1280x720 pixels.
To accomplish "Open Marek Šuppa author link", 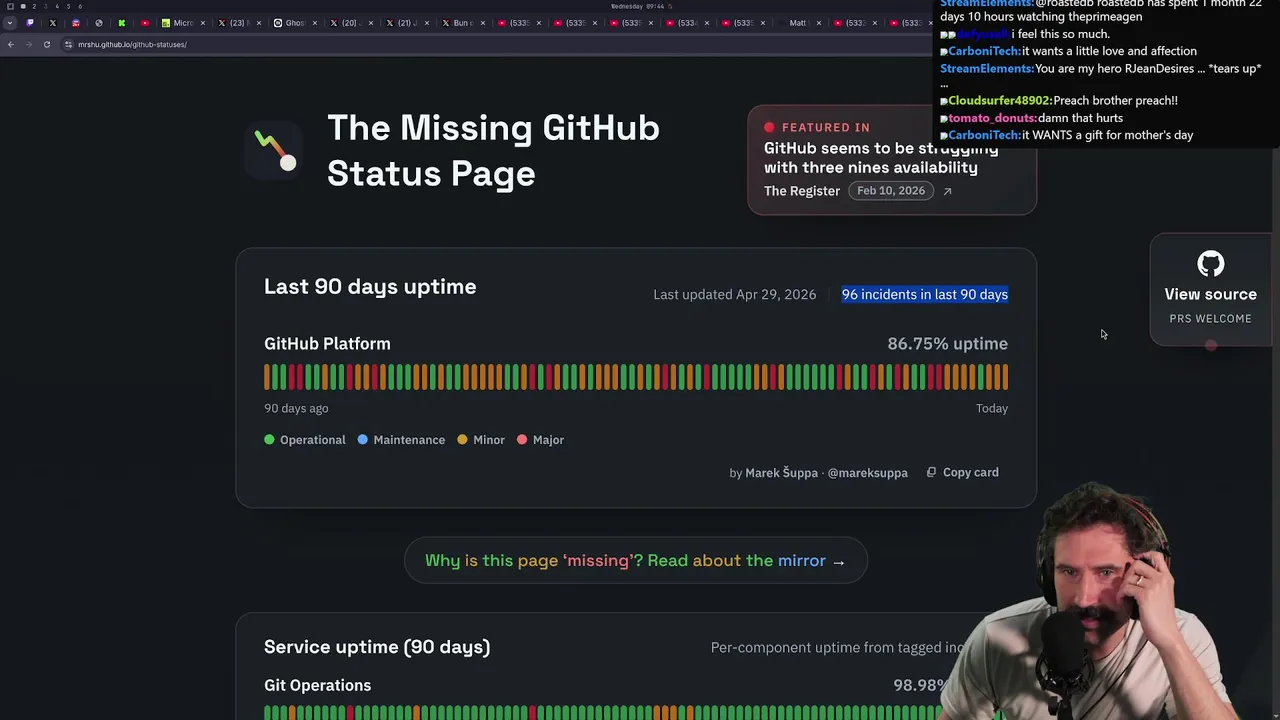I will tap(781, 473).
